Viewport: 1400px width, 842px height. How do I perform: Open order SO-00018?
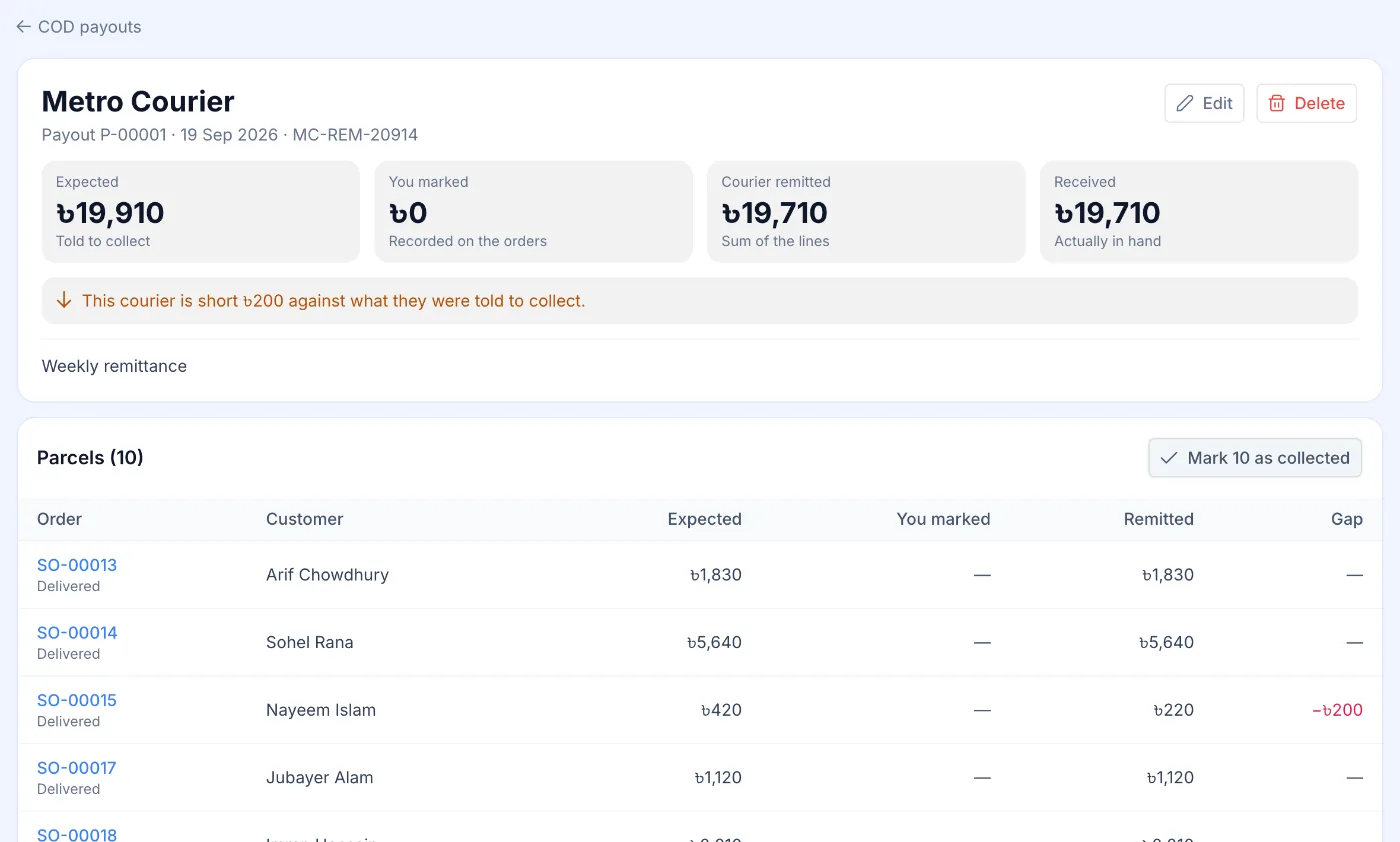77,834
